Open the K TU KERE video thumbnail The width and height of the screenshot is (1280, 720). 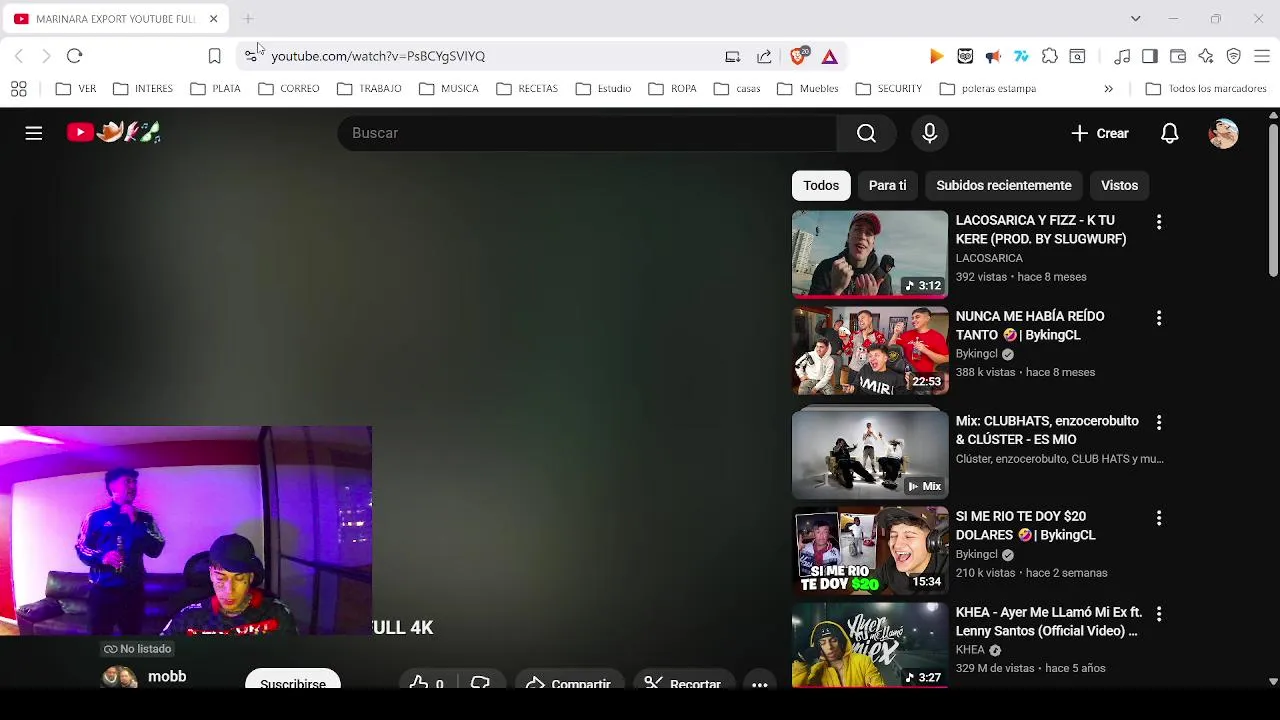[x=870, y=254]
